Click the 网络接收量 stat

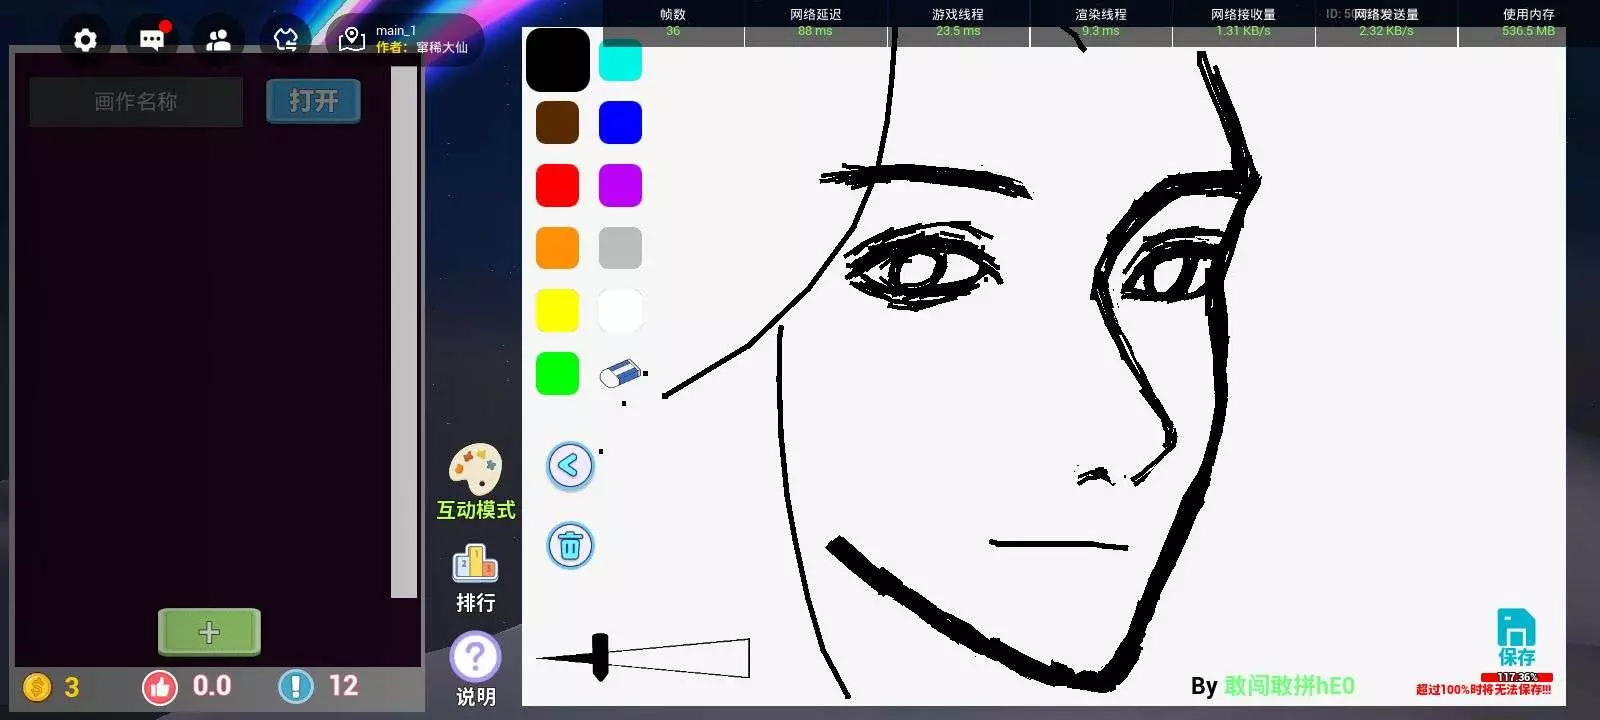(1243, 22)
